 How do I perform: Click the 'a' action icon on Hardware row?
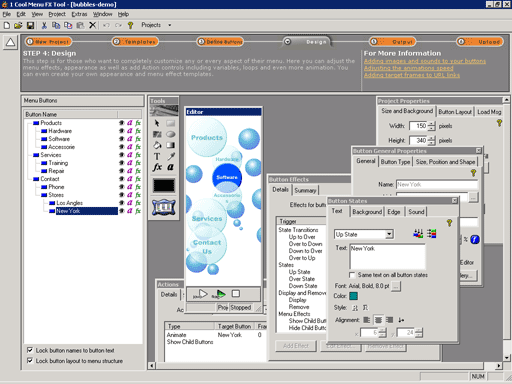pyautogui.click(x=130, y=131)
